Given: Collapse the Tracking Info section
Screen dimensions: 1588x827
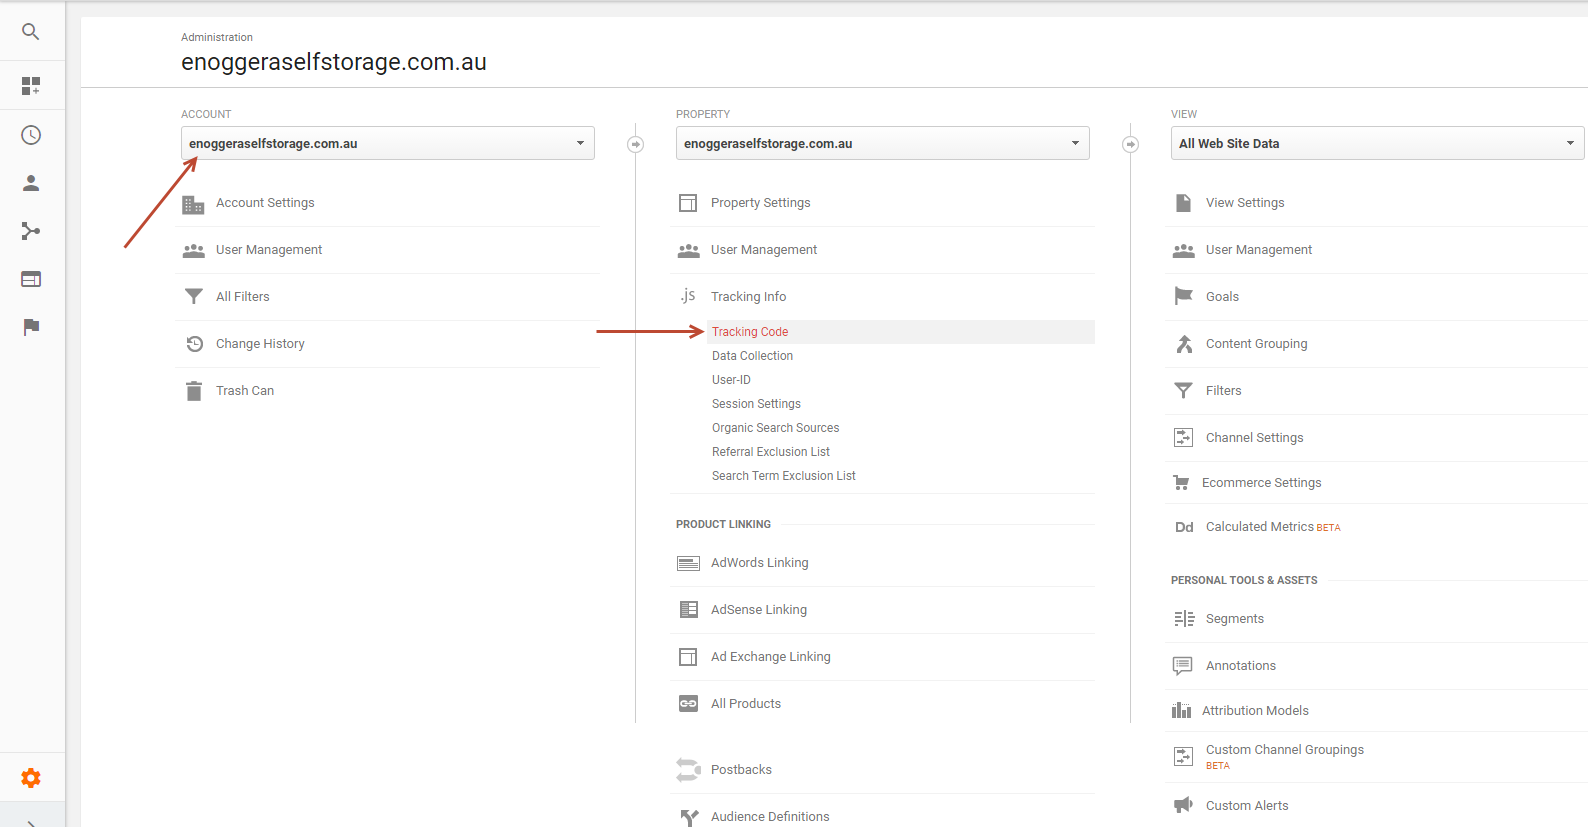Looking at the screenshot, I should point(748,297).
